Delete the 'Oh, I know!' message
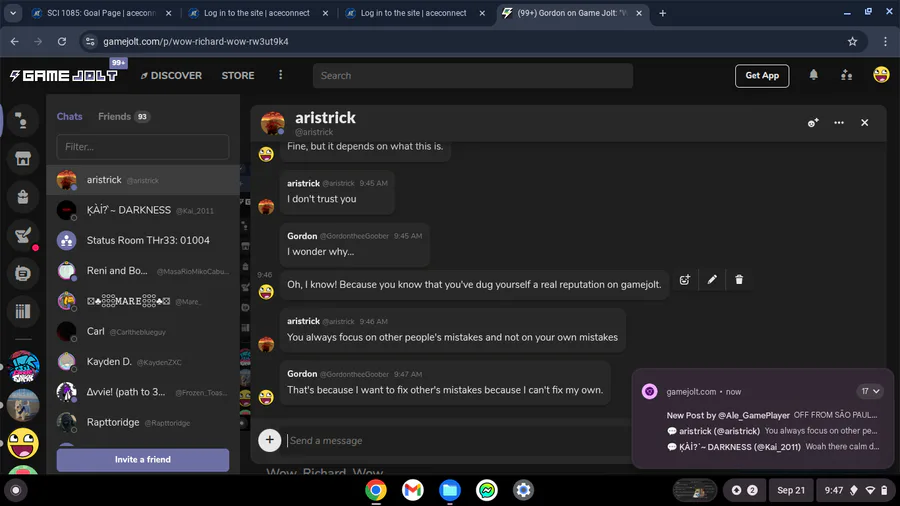 click(x=739, y=280)
